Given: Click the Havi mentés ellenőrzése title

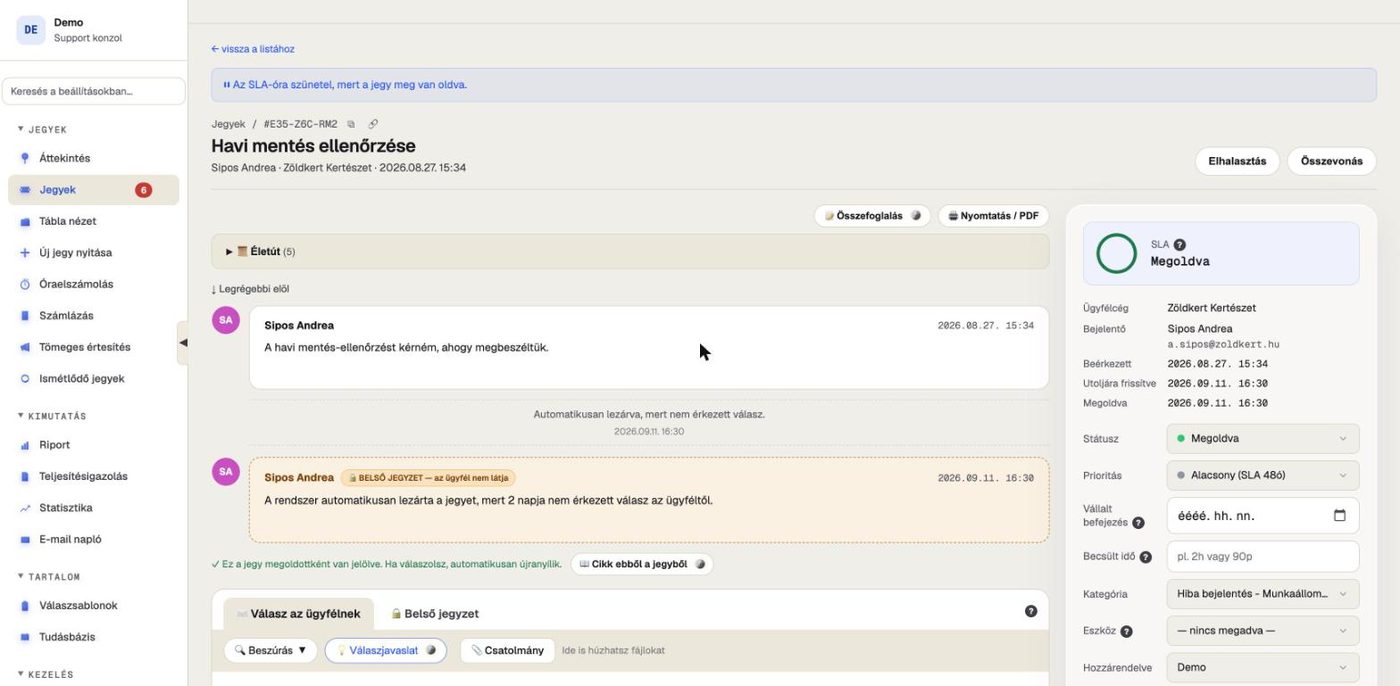Looking at the screenshot, I should pos(313,146).
